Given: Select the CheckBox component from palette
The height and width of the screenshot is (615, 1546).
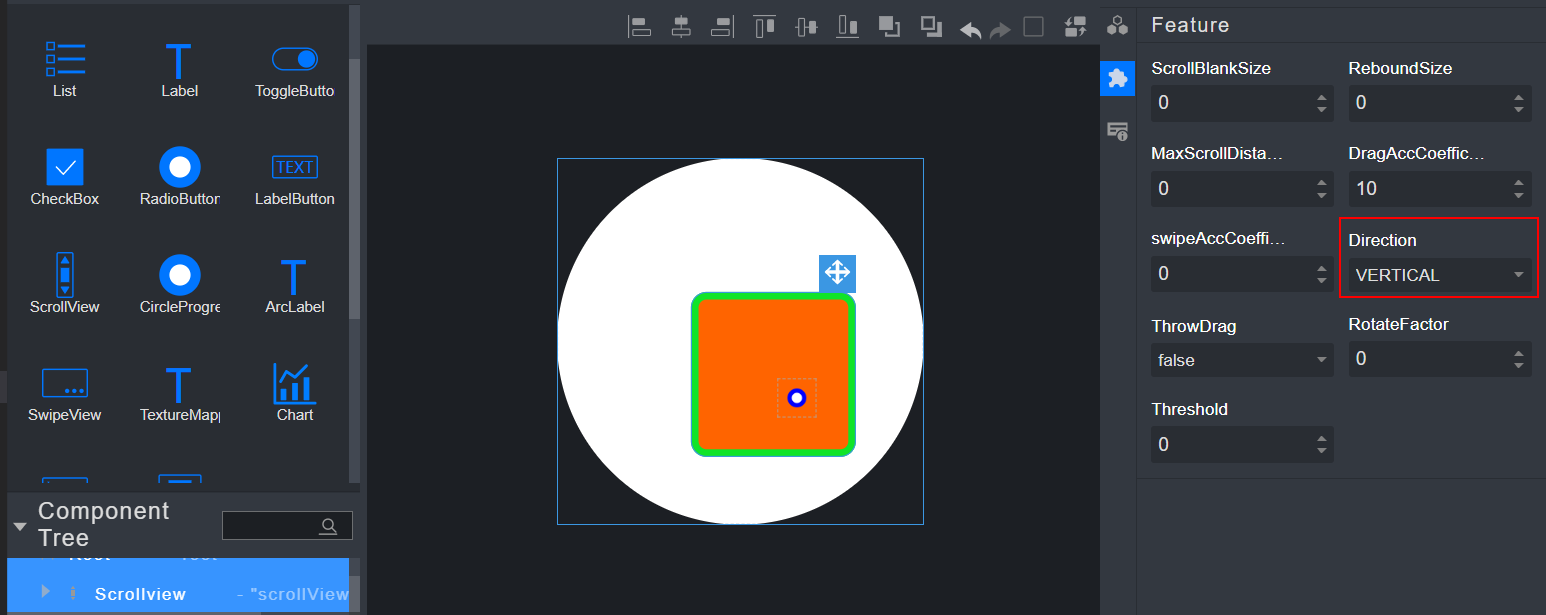Looking at the screenshot, I should pyautogui.click(x=65, y=177).
